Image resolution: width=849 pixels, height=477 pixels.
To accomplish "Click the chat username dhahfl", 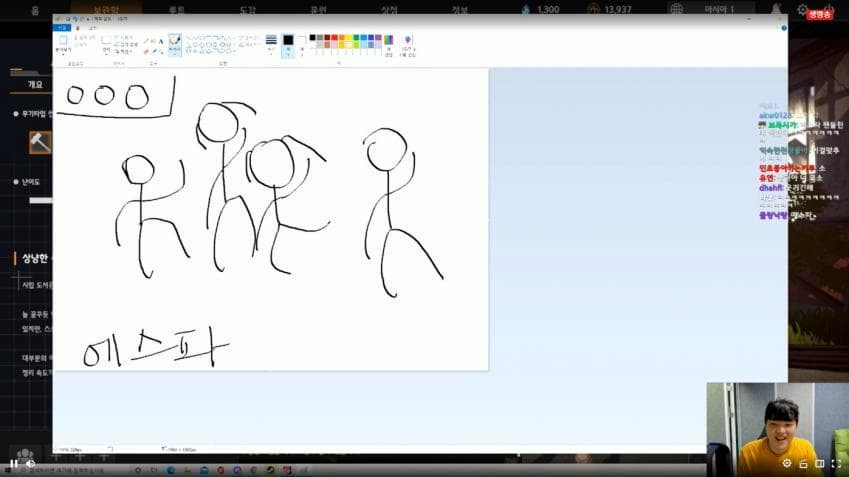I will coord(771,188).
